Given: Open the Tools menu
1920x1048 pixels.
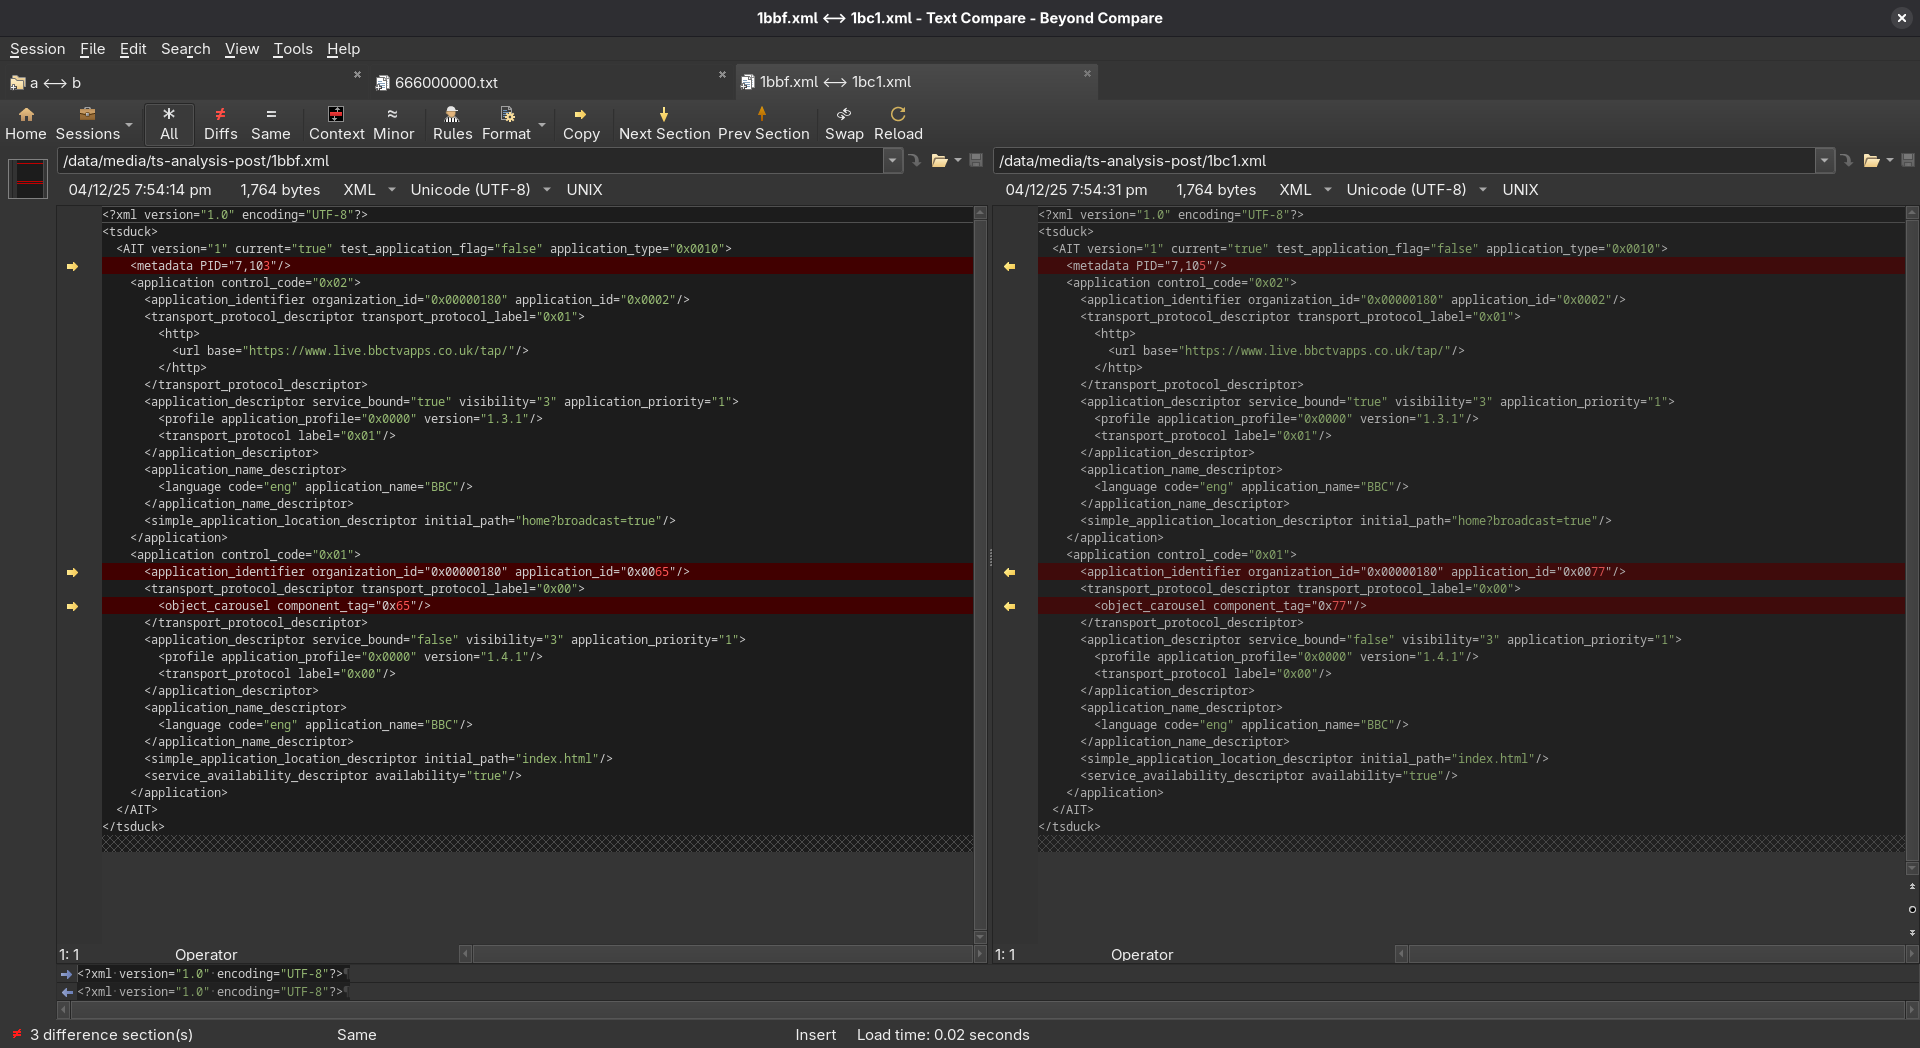Looking at the screenshot, I should tap(292, 49).
